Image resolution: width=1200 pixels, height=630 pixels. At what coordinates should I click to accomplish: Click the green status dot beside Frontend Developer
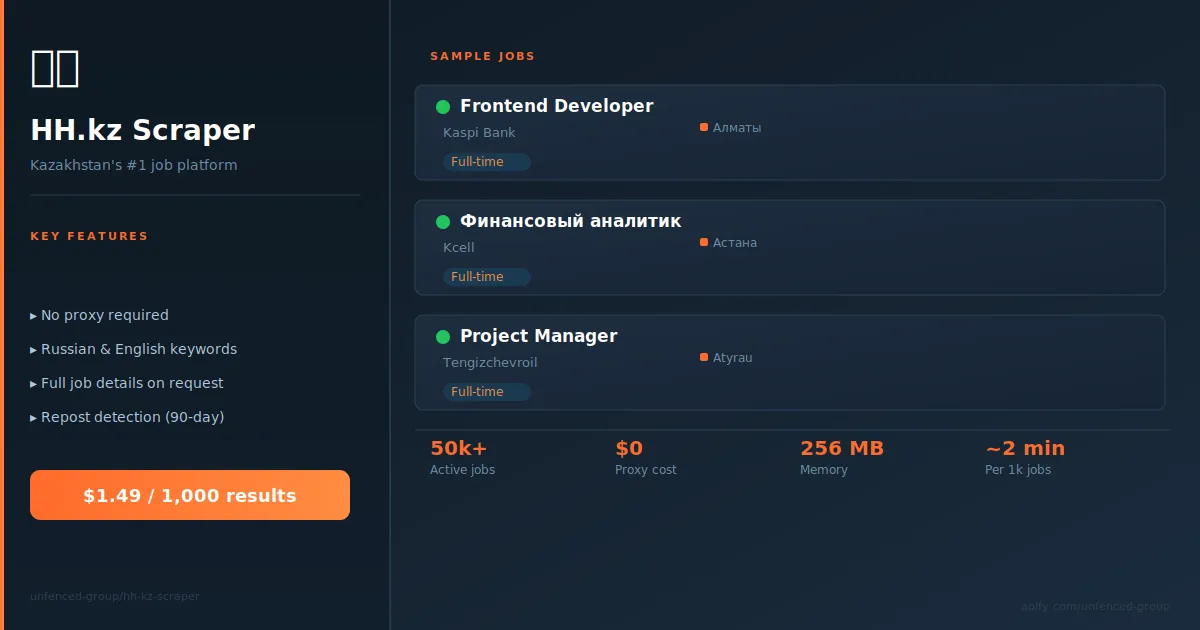click(443, 107)
